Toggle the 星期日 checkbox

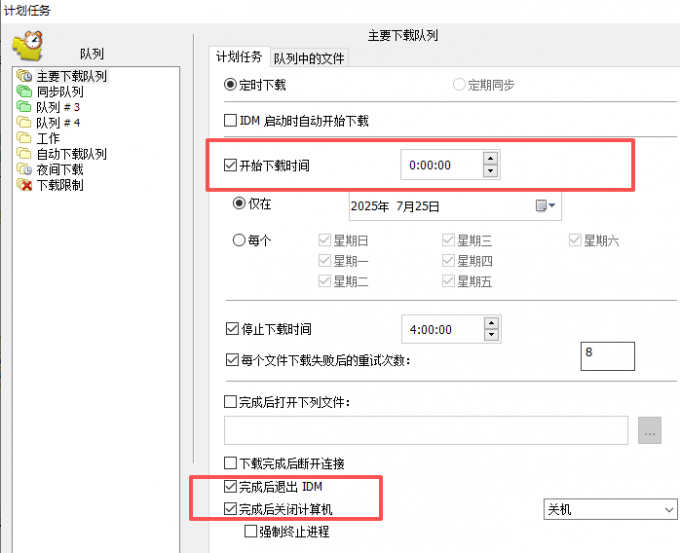coord(324,240)
